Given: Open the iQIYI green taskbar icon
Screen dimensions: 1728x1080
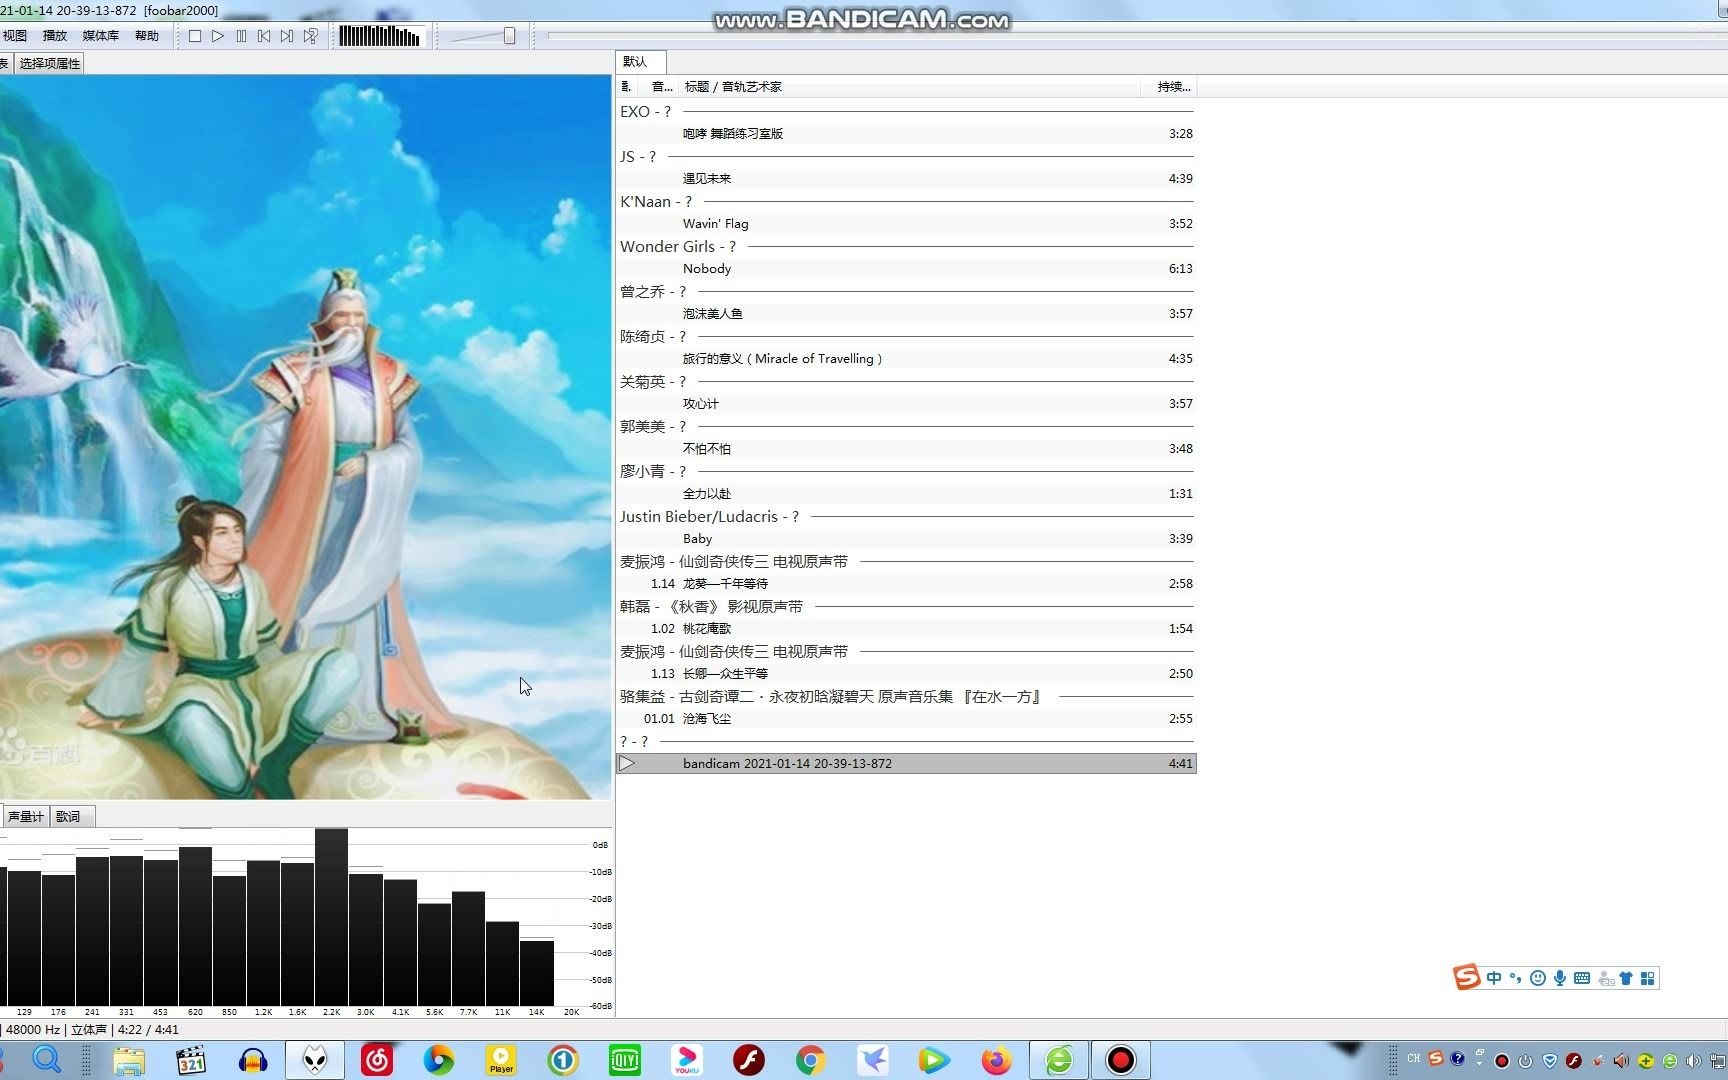Looking at the screenshot, I should click(625, 1060).
